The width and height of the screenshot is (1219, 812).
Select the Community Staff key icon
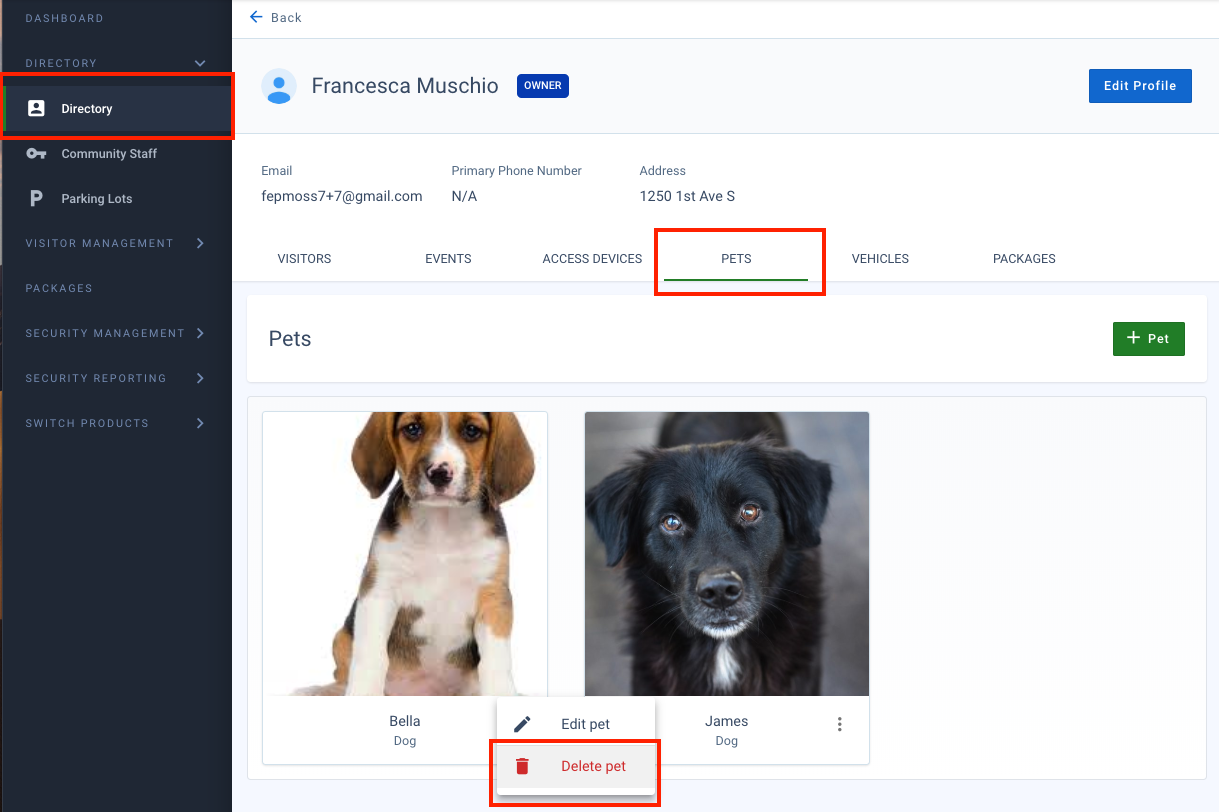pos(39,153)
